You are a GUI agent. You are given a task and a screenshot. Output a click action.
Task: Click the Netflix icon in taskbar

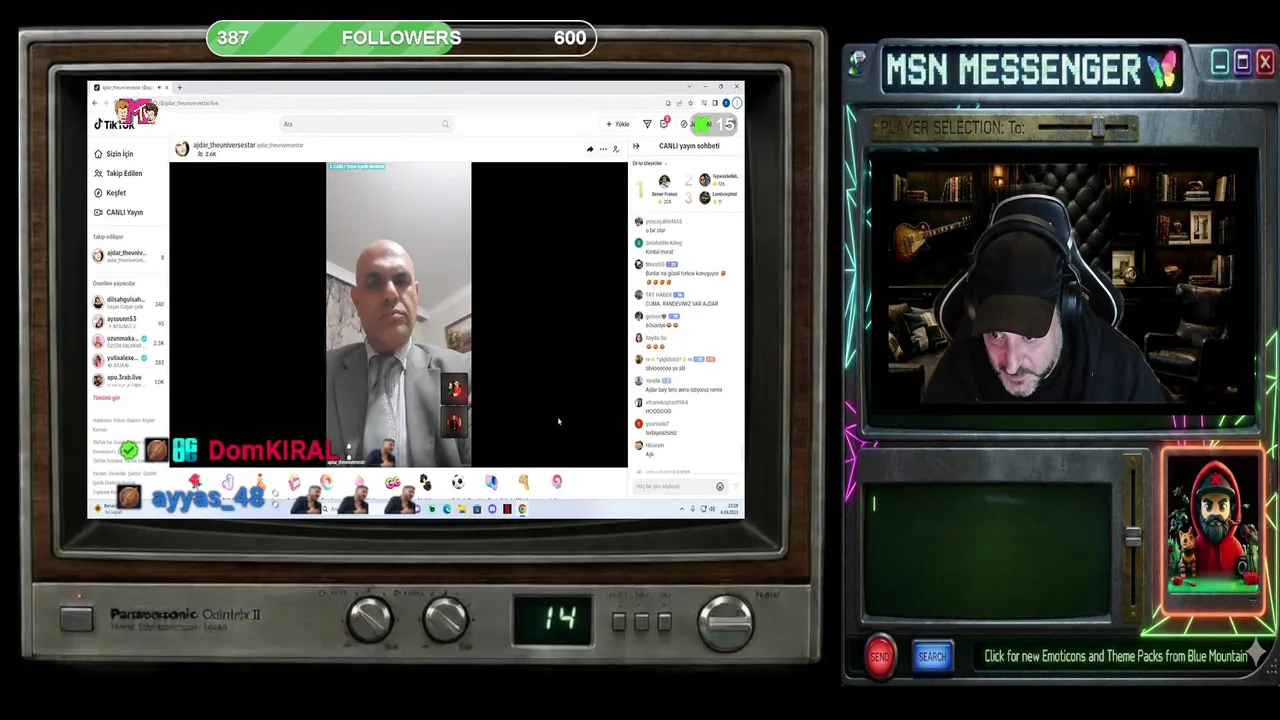click(507, 509)
